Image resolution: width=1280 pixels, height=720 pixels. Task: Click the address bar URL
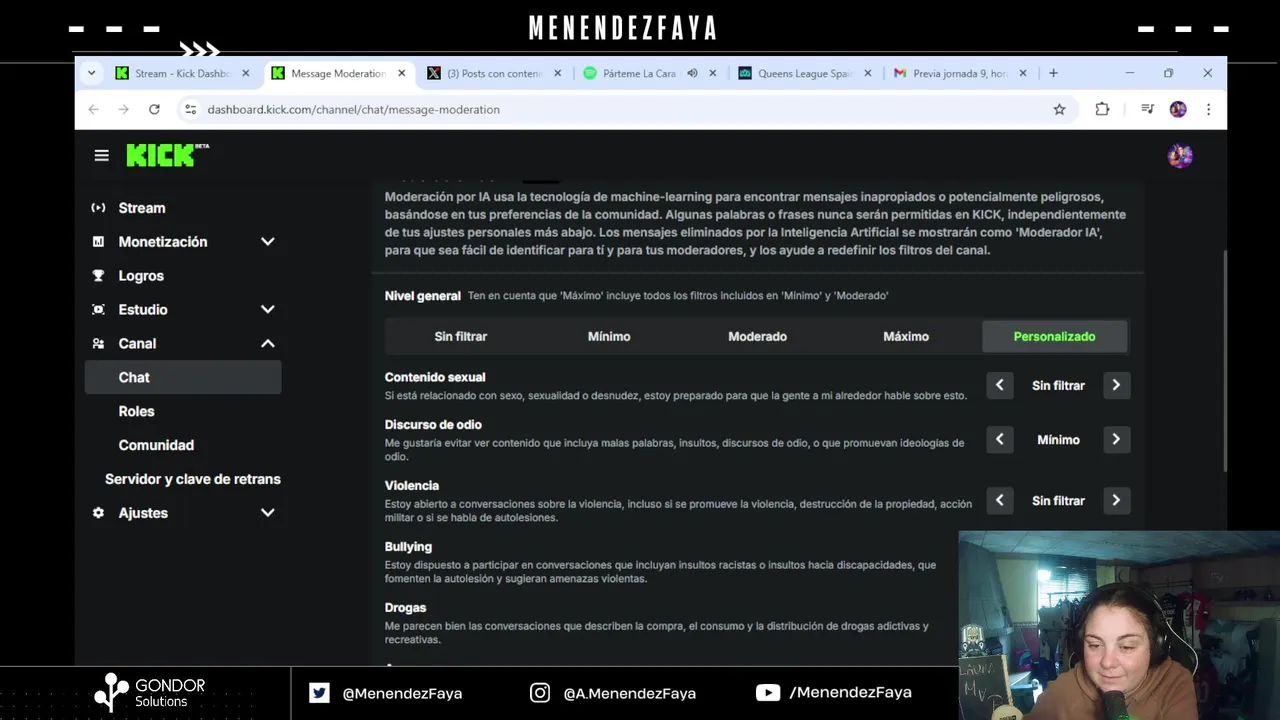pos(354,109)
